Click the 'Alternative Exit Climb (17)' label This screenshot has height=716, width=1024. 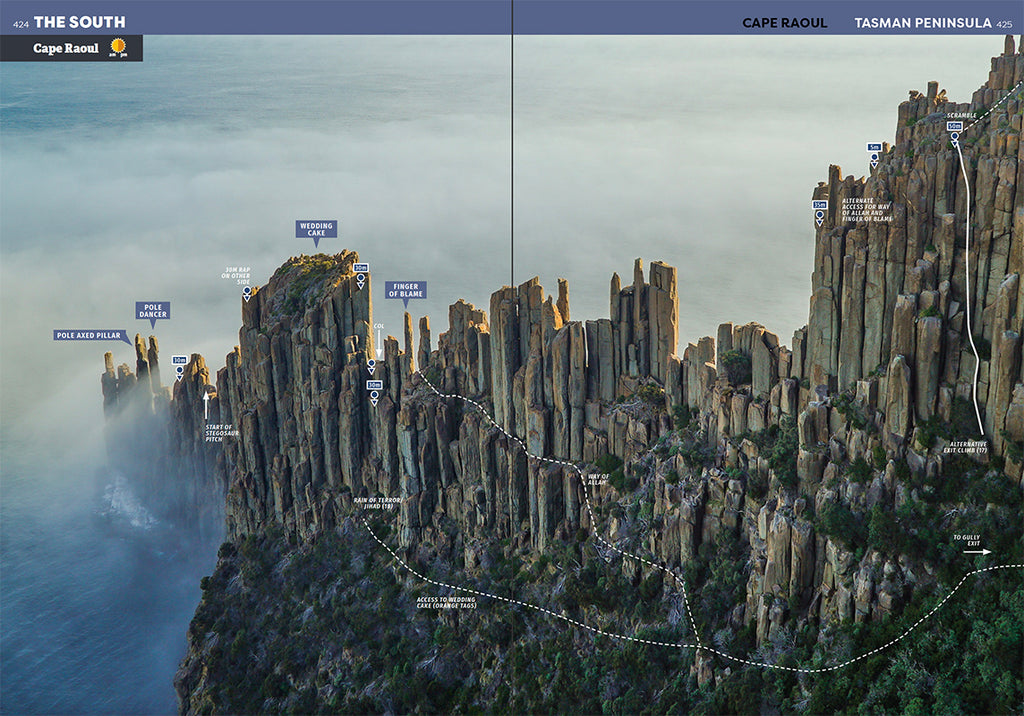[968, 448]
